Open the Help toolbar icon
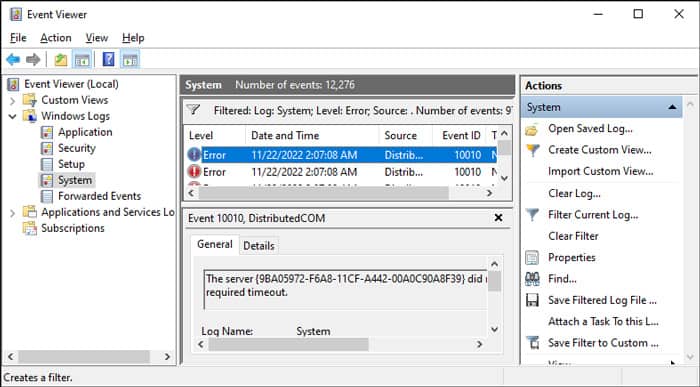Image resolution: width=700 pixels, height=387 pixels. [x=108, y=59]
